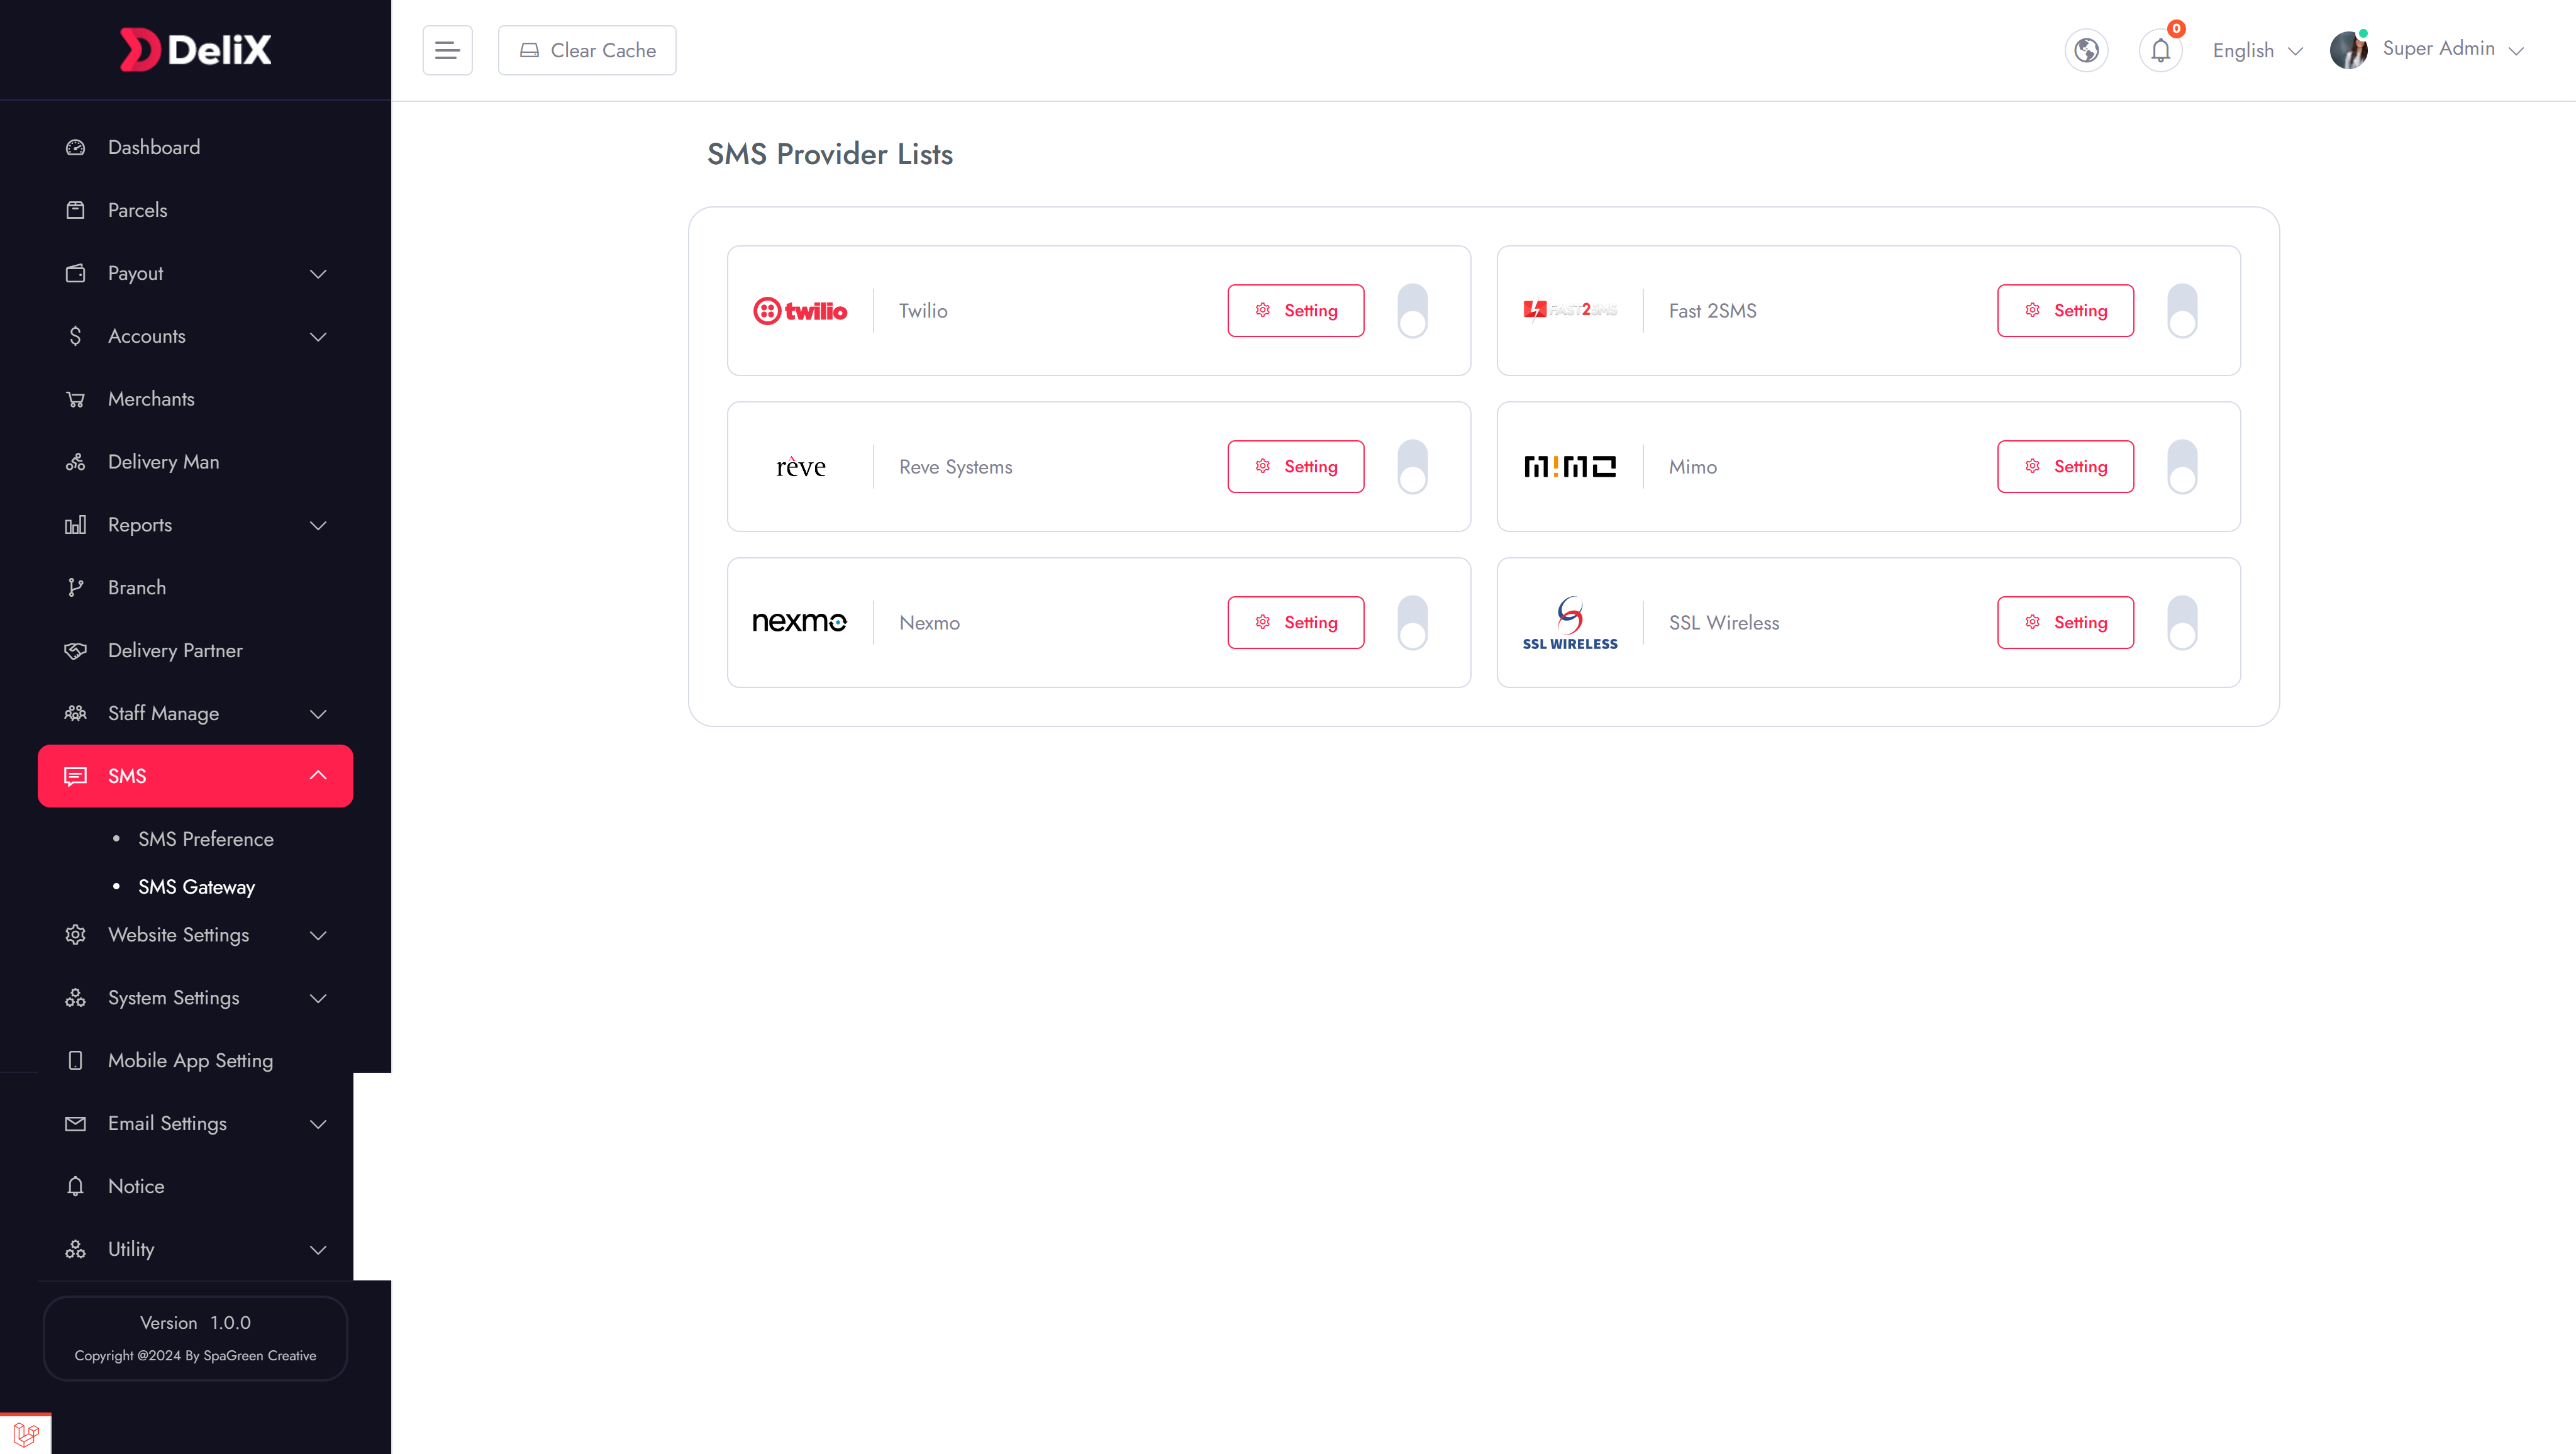Enable the Fast 2SMS provider toggle

(x=2182, y=311)
